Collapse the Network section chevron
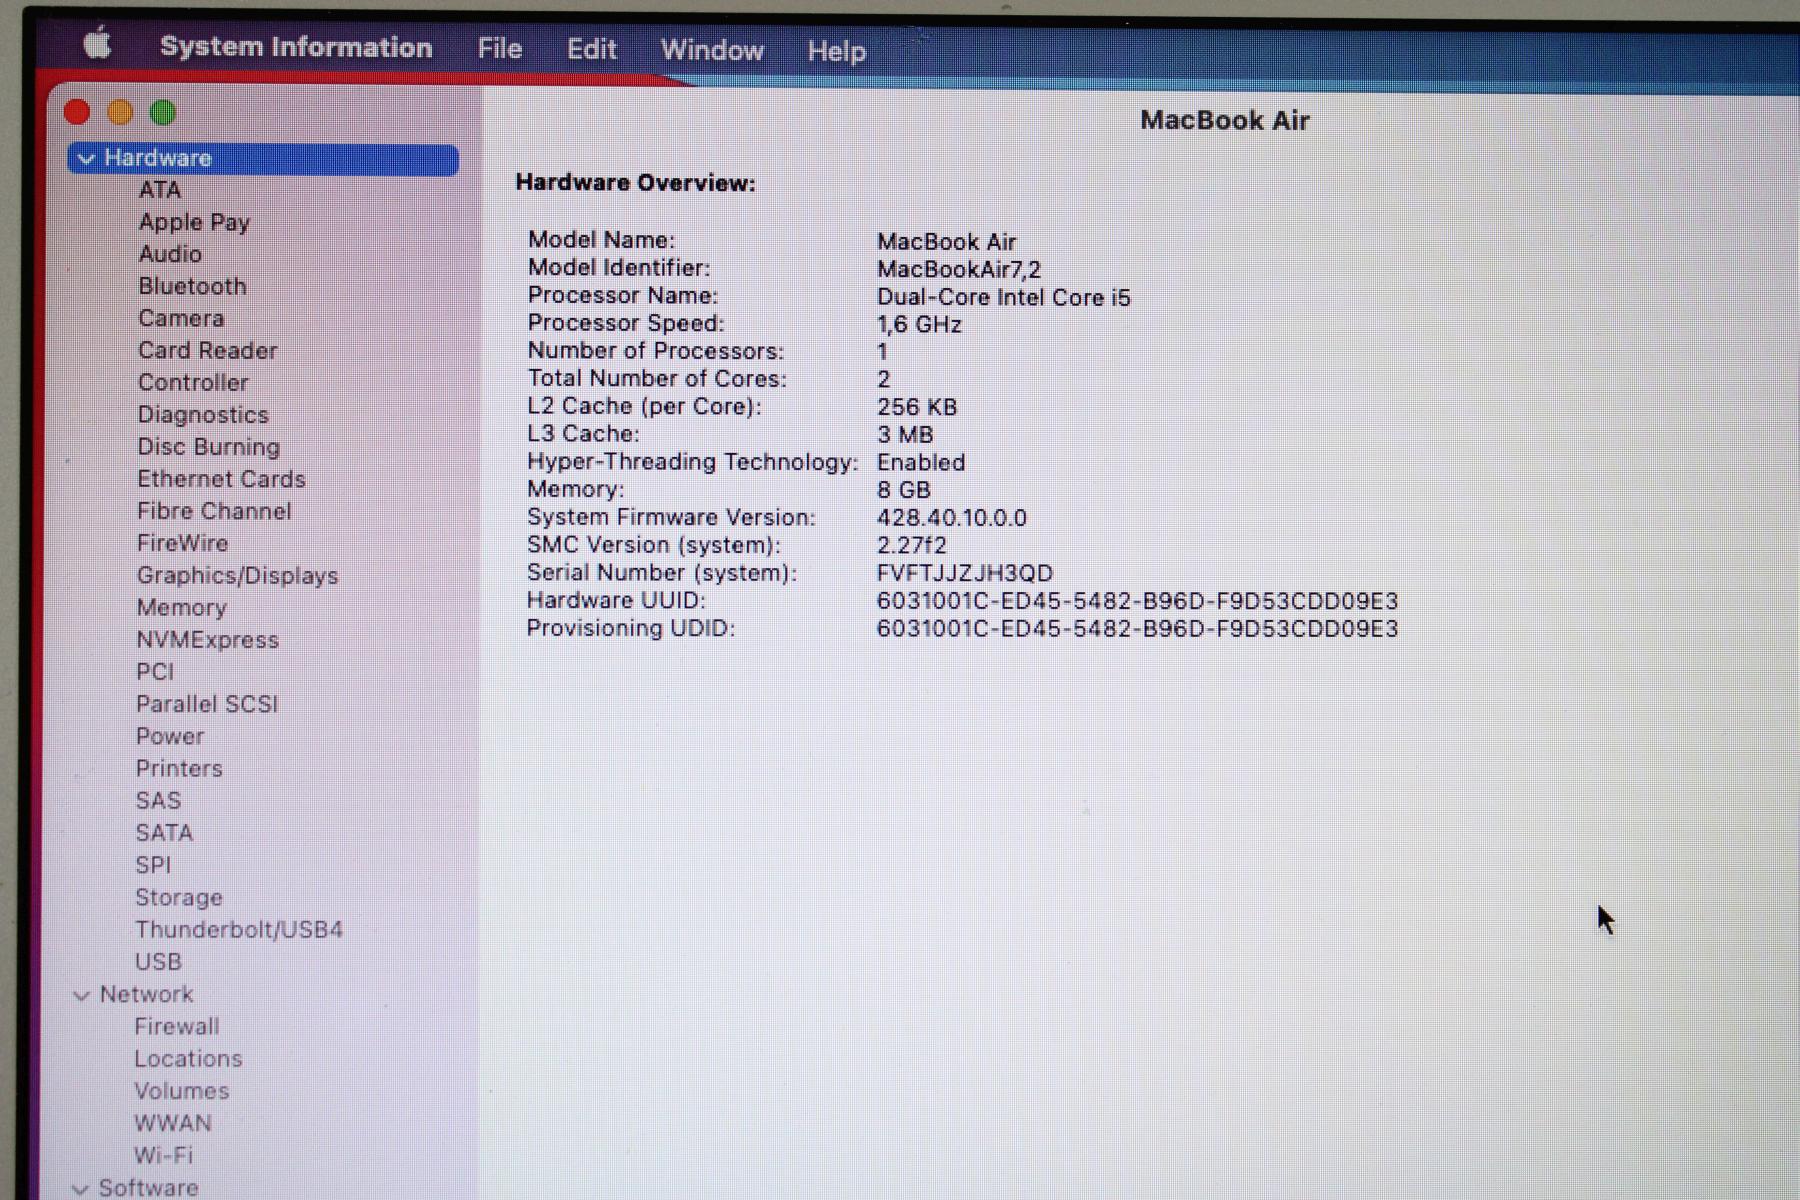The height and width of the screenshot is (1200, 1800). click(82, 996)
